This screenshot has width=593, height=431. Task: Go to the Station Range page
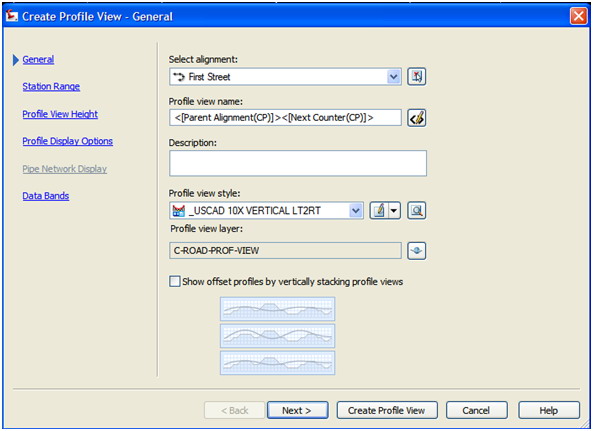(51, 87)
